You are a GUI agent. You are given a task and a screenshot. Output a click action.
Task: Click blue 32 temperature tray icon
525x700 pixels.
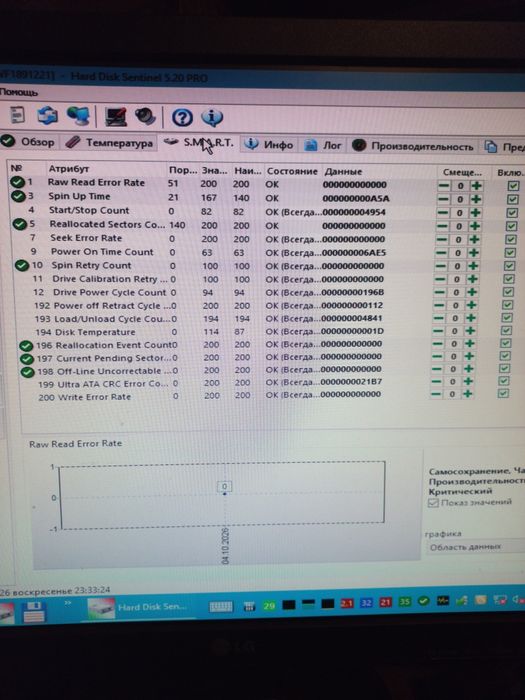(x=366, y=603)
